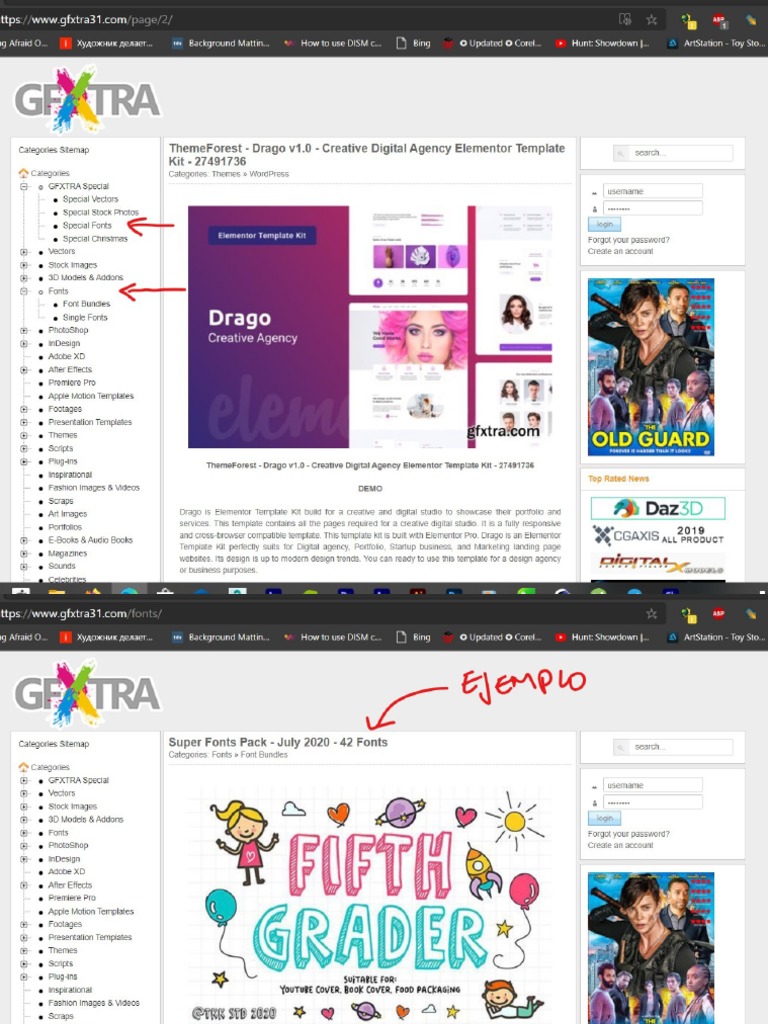
Task: Click Drago Creative Agency preview image
Action: pos(370,327)
